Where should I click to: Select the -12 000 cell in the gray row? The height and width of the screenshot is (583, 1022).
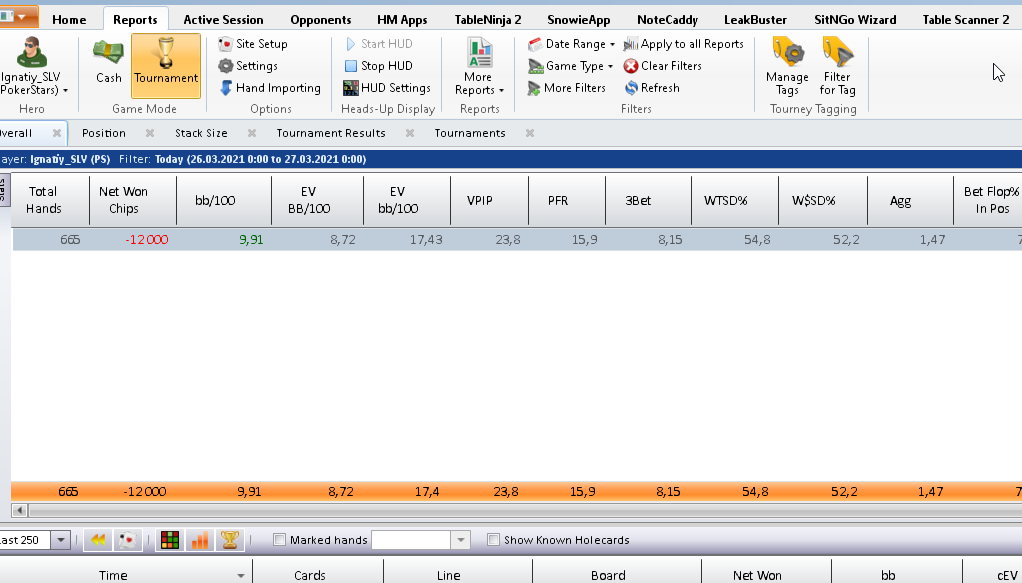pos(147,240)
